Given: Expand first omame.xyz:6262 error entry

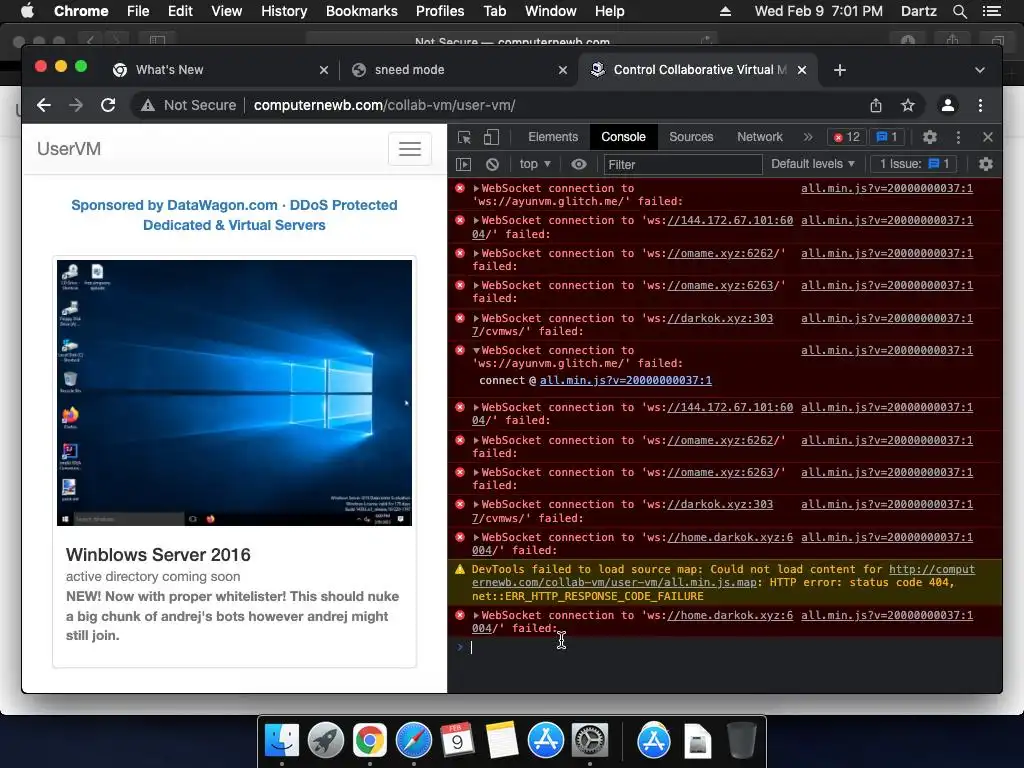Looking at the screenshot, I should (x=476, y=253).
